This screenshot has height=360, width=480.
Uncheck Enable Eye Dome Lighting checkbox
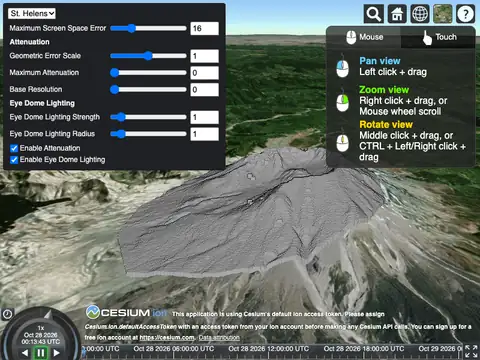coord(14,160)
